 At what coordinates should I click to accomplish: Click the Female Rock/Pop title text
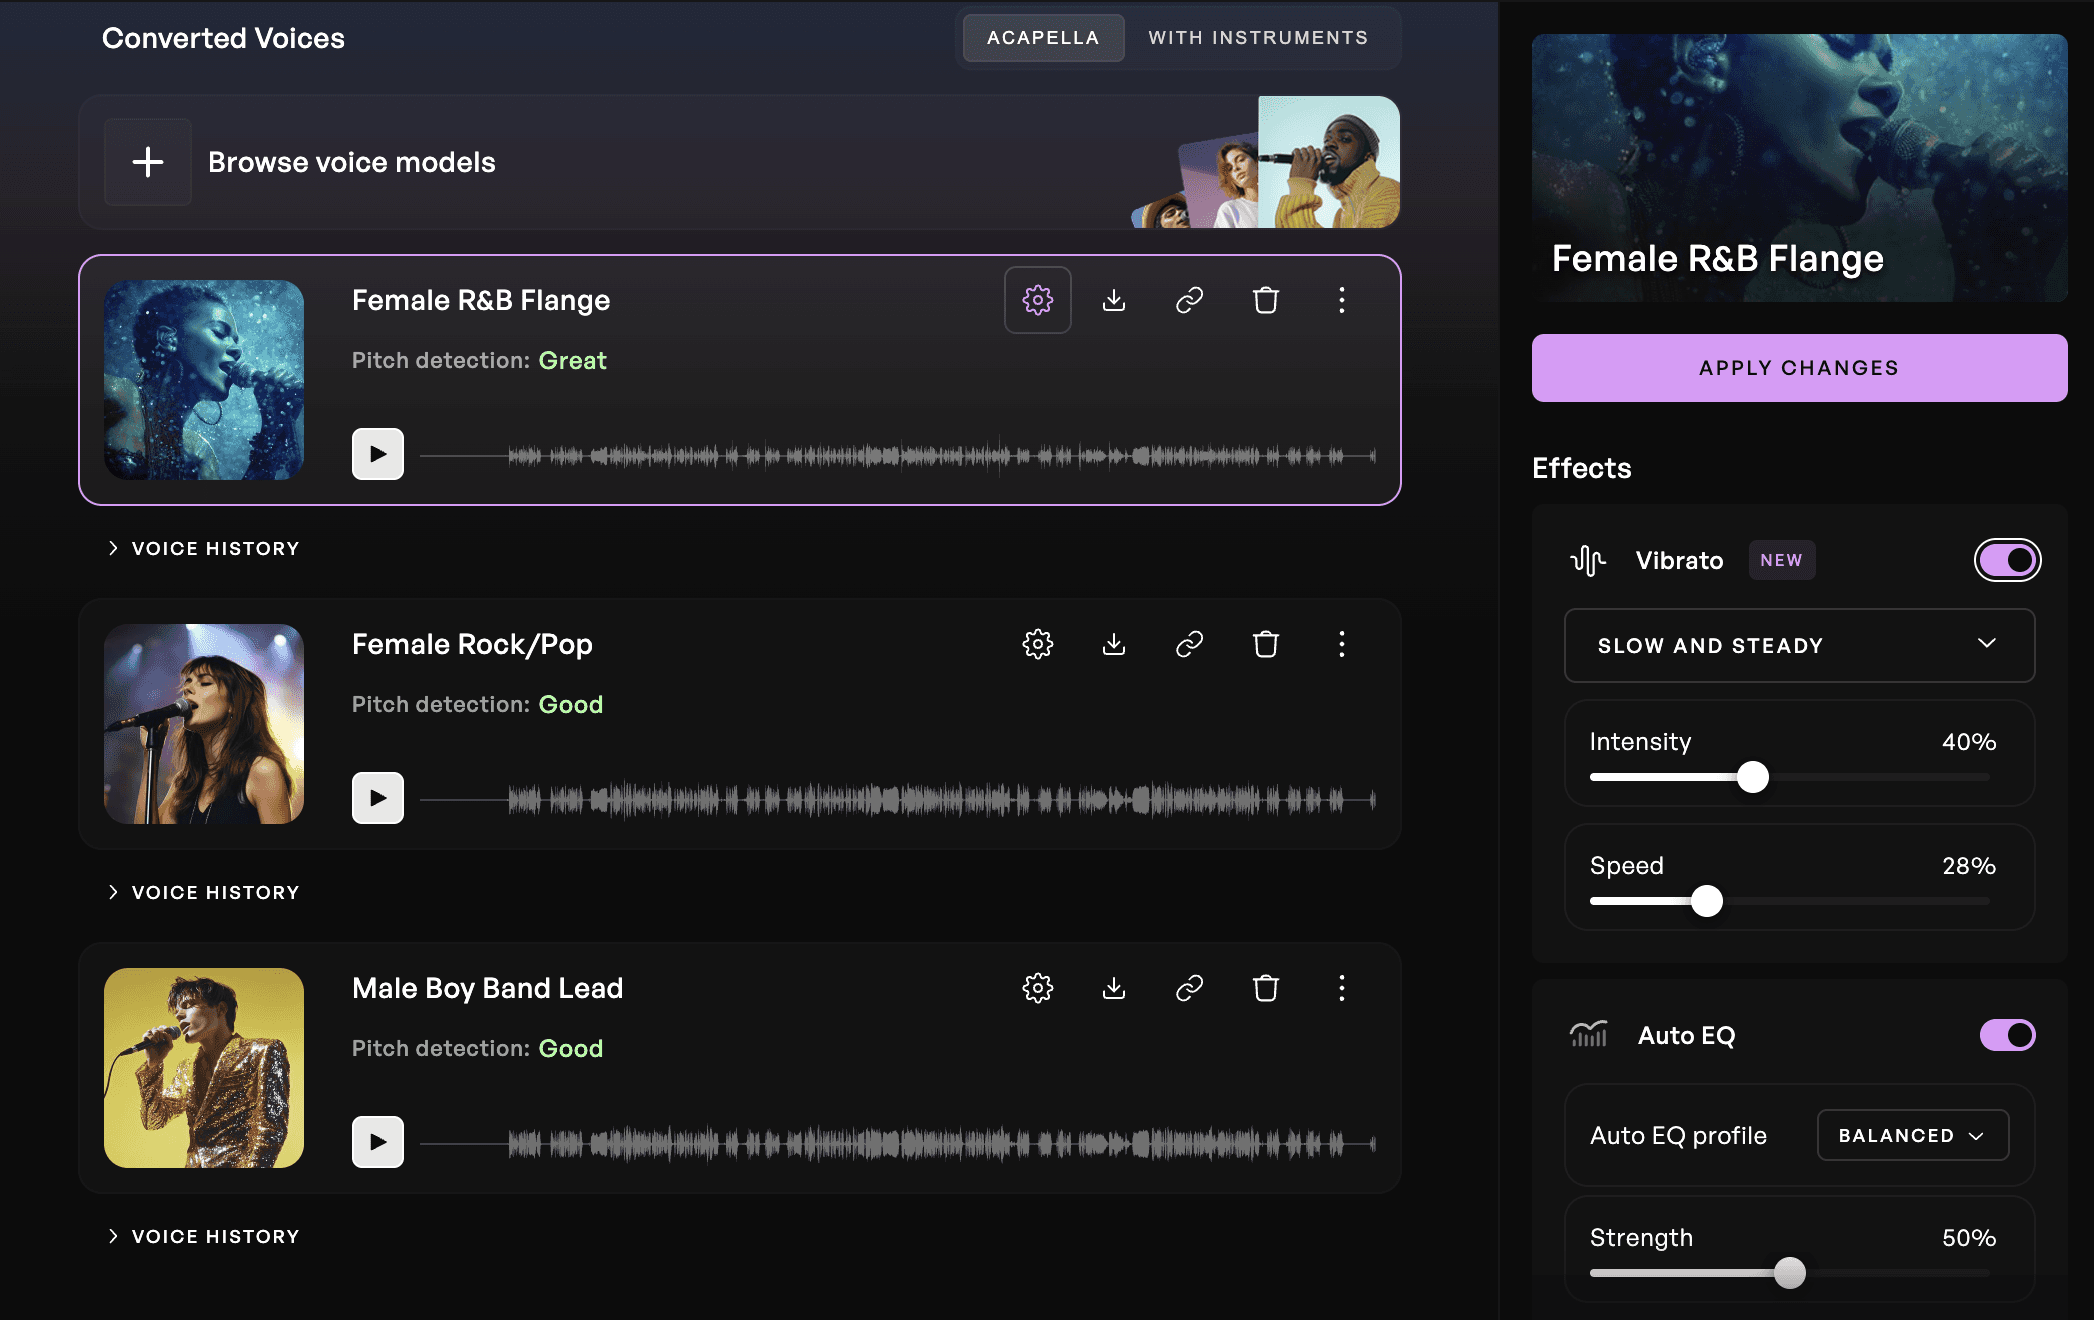click(472, 645)
